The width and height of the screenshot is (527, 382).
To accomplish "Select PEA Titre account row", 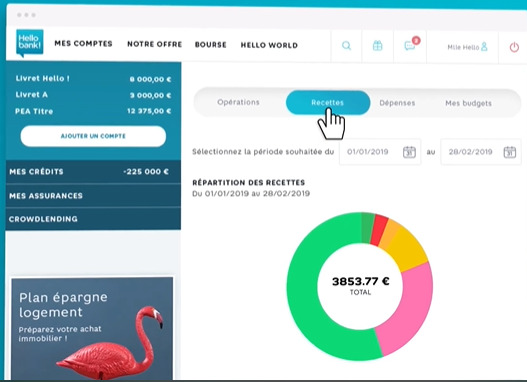I will coord(93,111).
